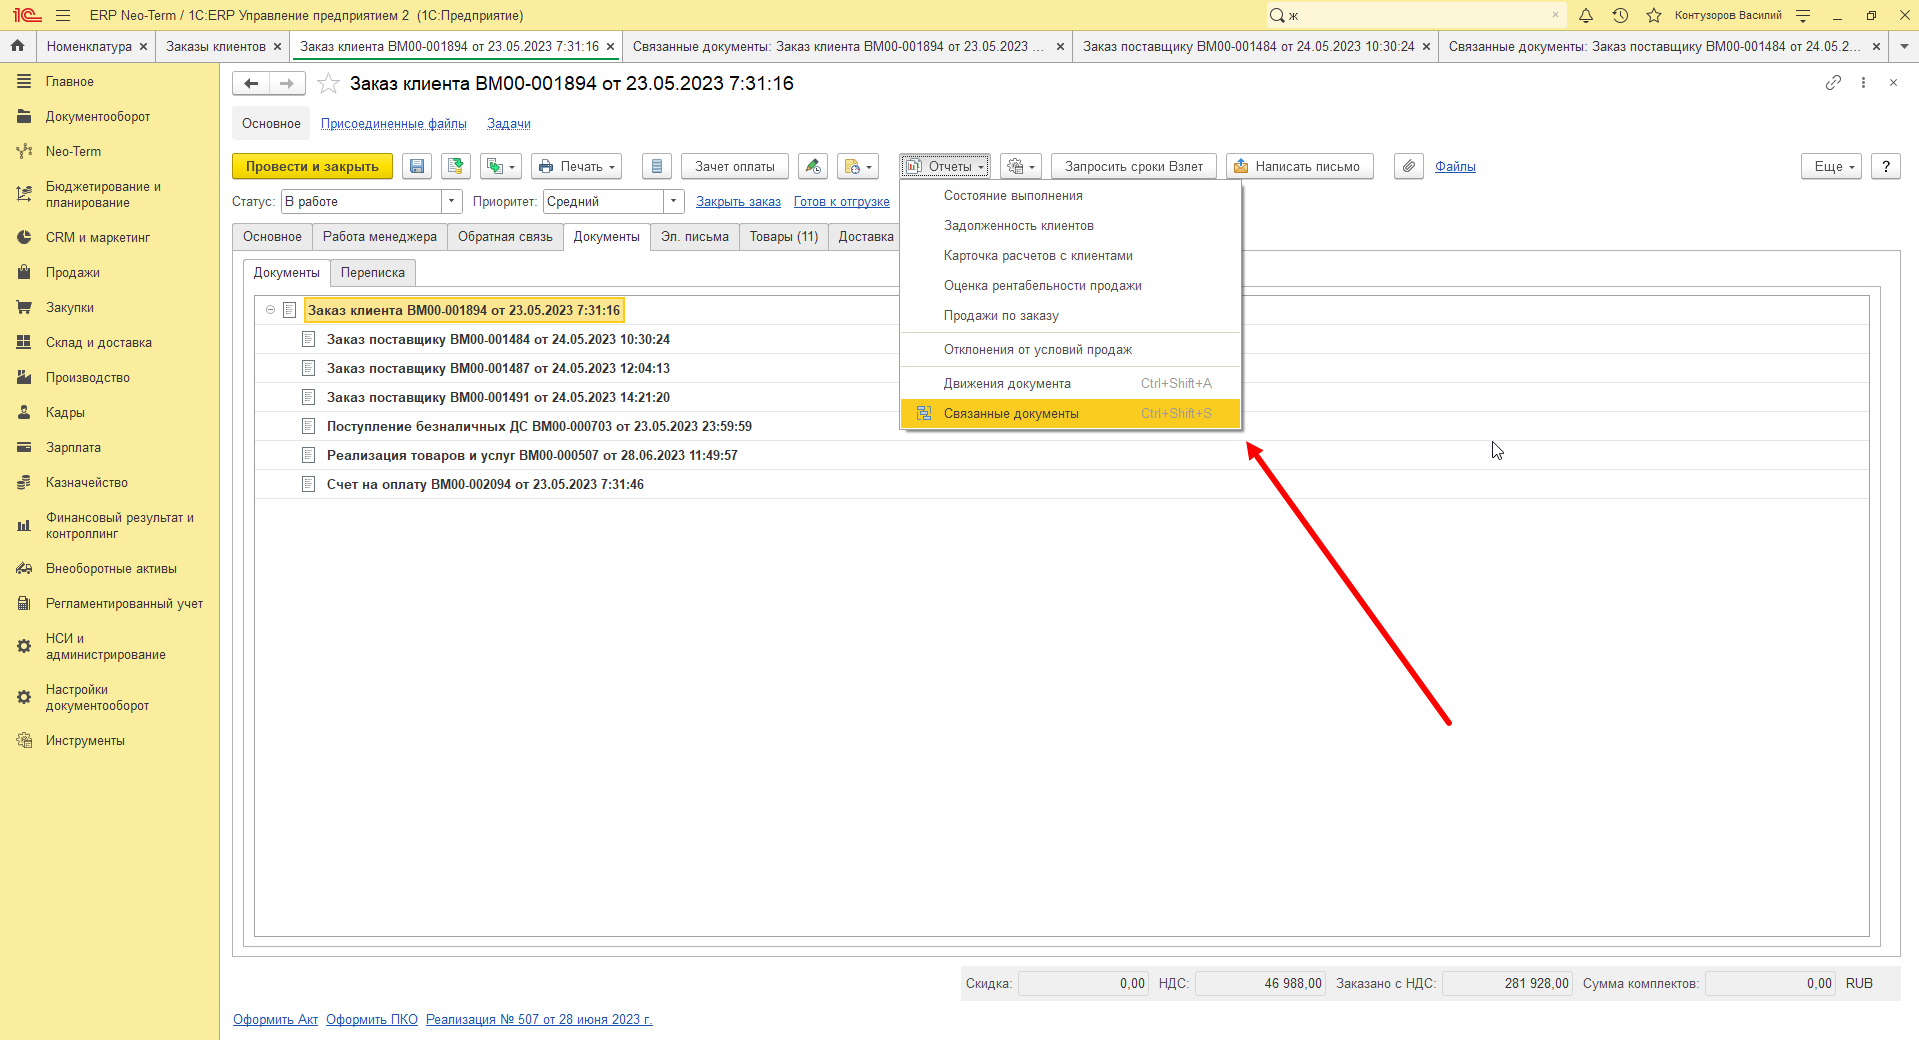Click Написать письмо button
The height and width of the screenshot is (1040, 1919).
pos(1300,166)
